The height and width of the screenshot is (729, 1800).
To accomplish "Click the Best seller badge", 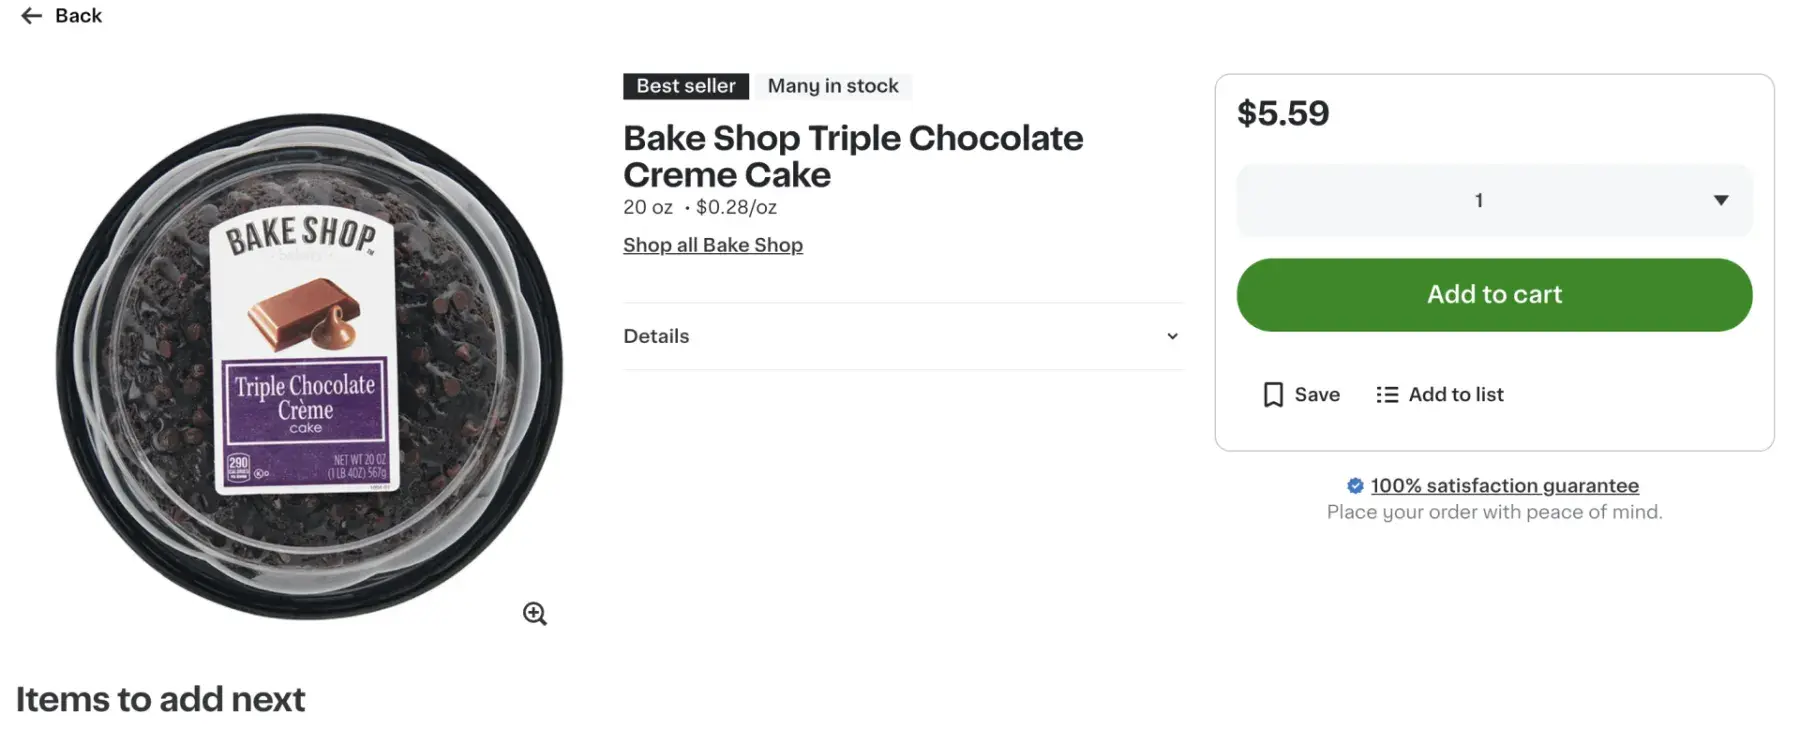I will [x=685, y=86].
